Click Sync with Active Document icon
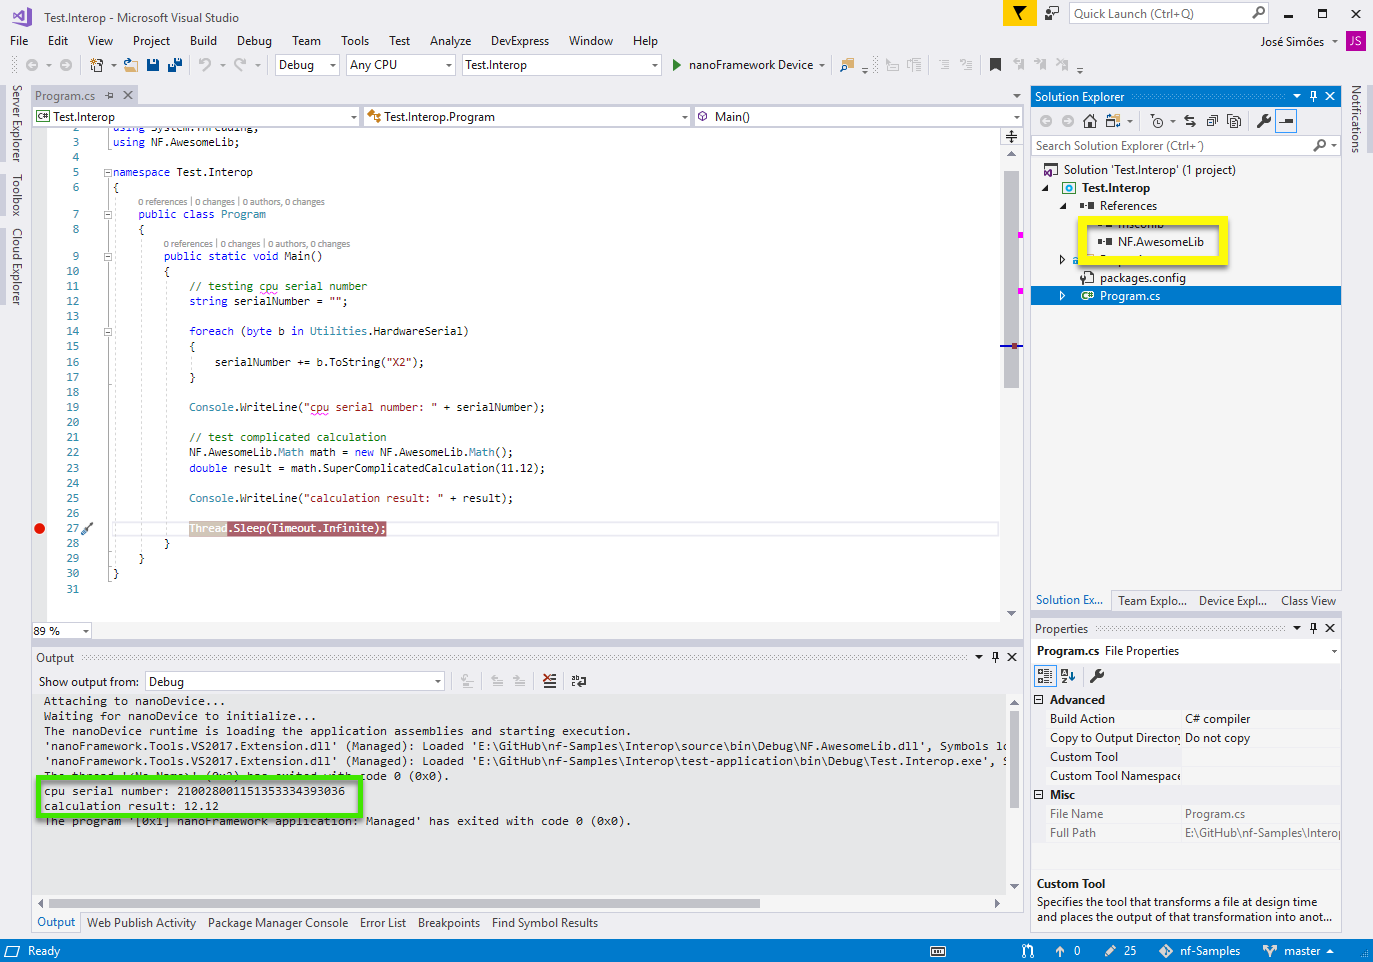Viewport: 1373px width, 962px height. [1190, 121]
